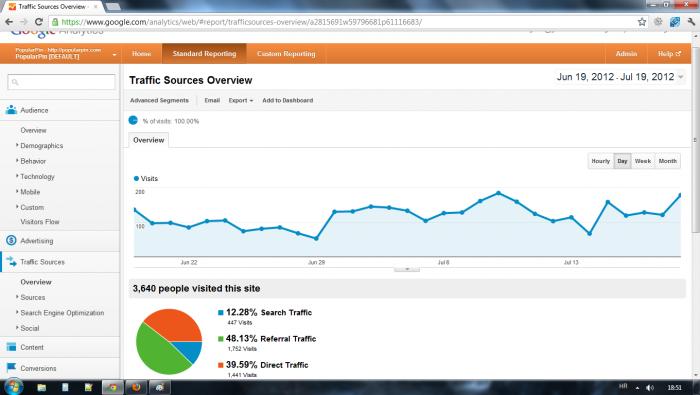Switch graph to Day view

tap(622, 161)
